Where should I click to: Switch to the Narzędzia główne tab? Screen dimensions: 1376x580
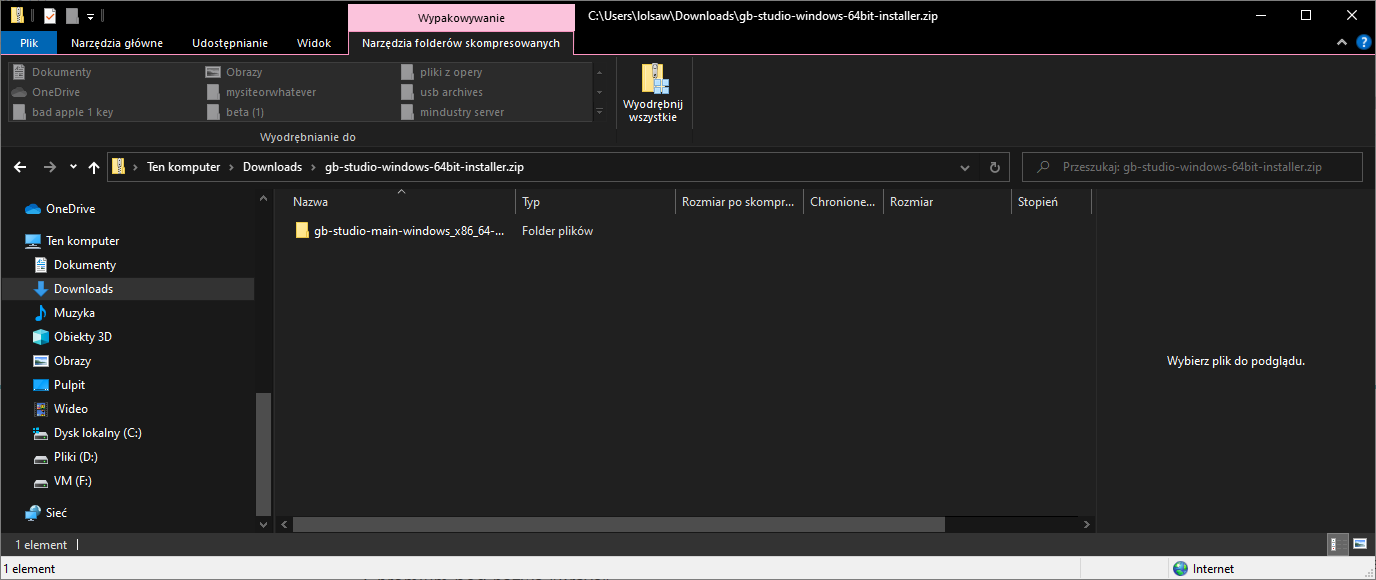click(117, 43)
